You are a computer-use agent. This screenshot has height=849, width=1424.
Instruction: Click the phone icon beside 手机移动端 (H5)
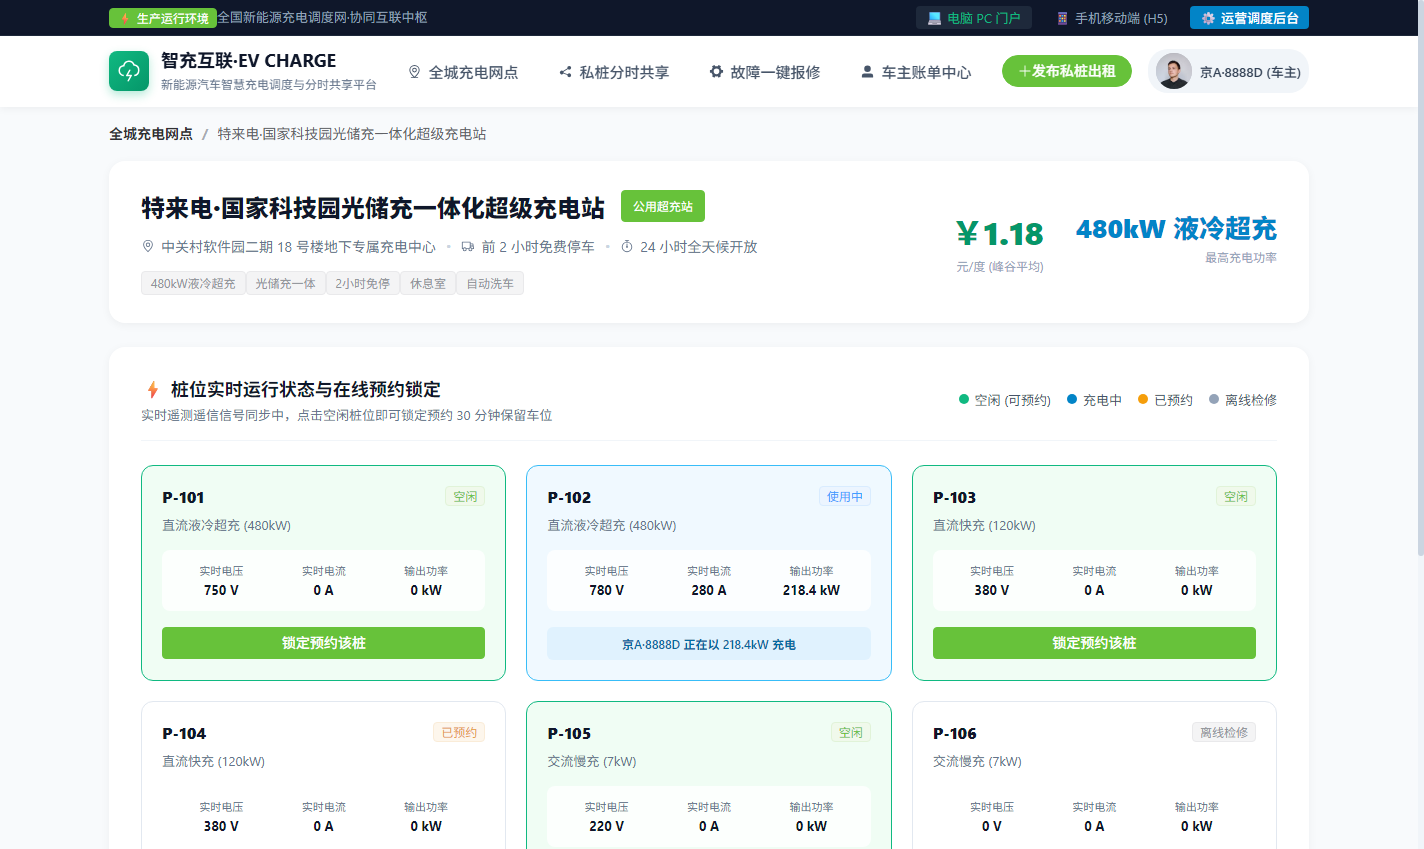pos(1062,18)
